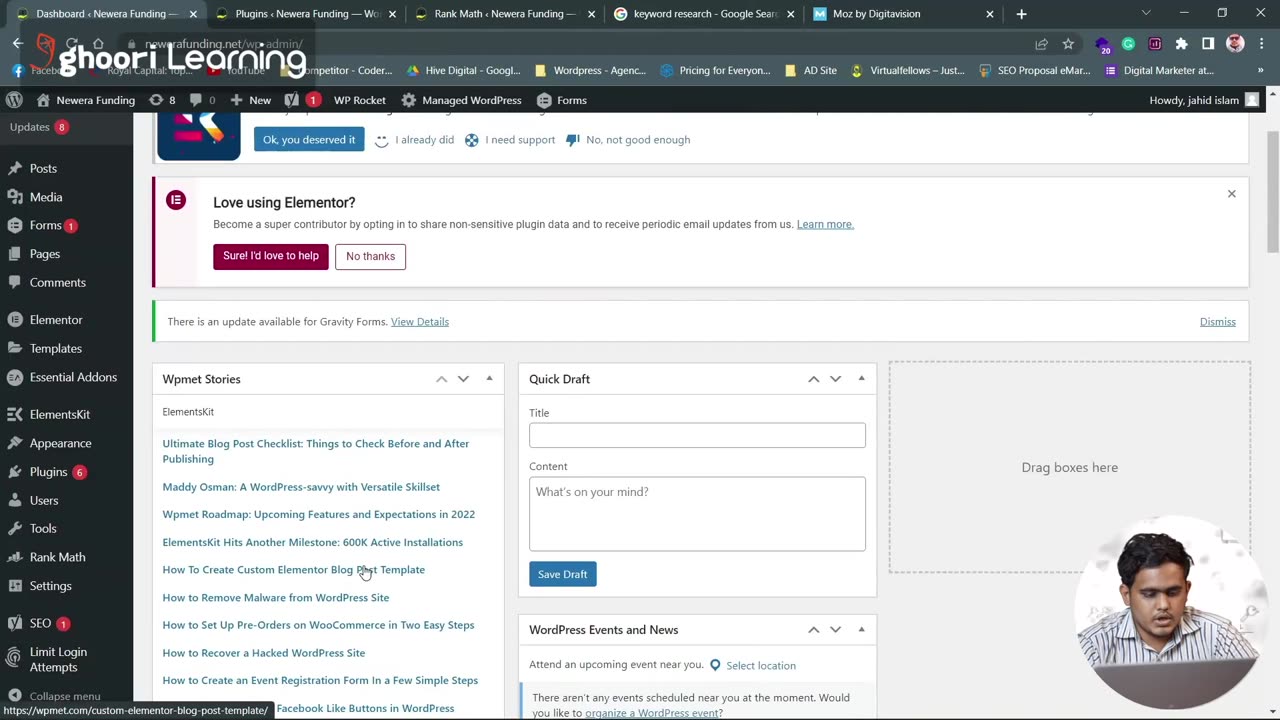
Task: Collapse the Quick Draft panel
Action: tap(861, 379)
